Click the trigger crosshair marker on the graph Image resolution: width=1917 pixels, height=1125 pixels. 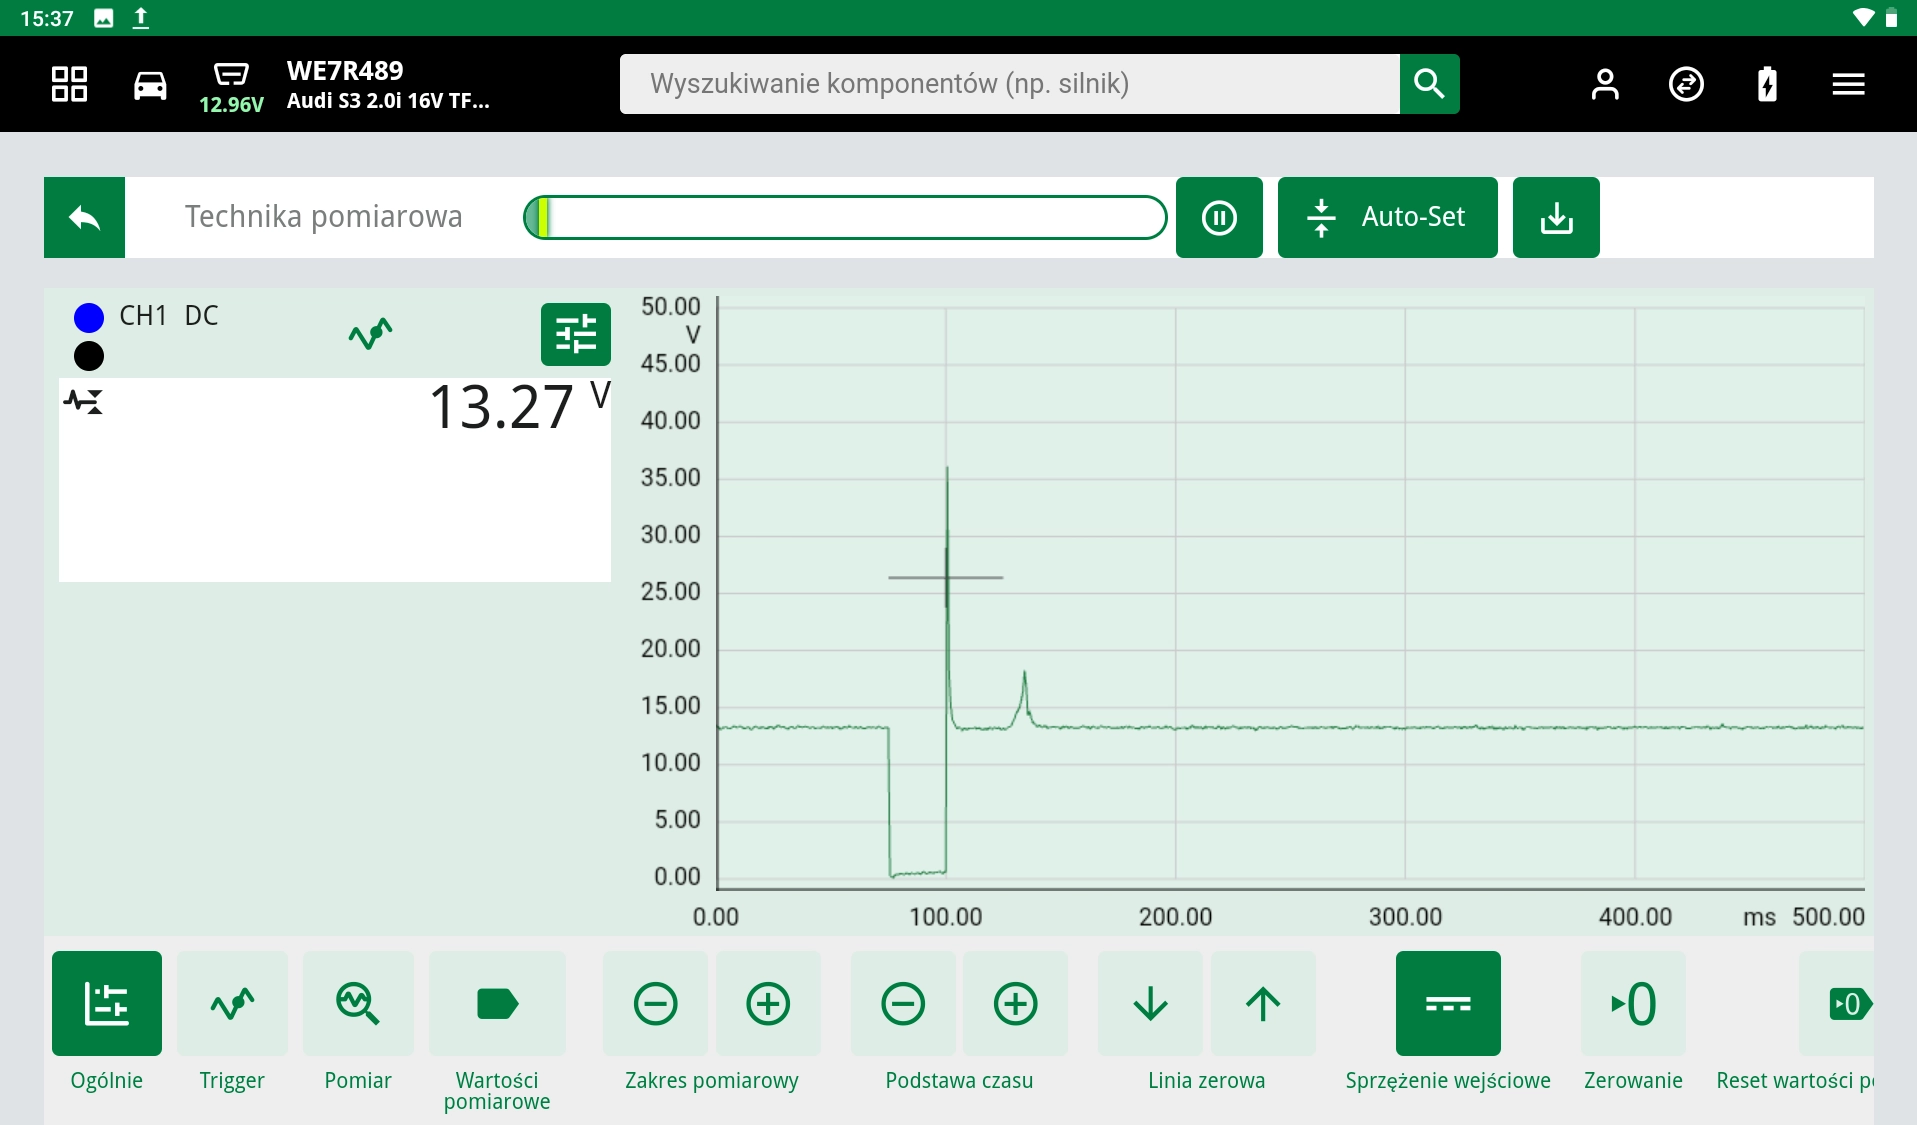click(x=946, y=577)
